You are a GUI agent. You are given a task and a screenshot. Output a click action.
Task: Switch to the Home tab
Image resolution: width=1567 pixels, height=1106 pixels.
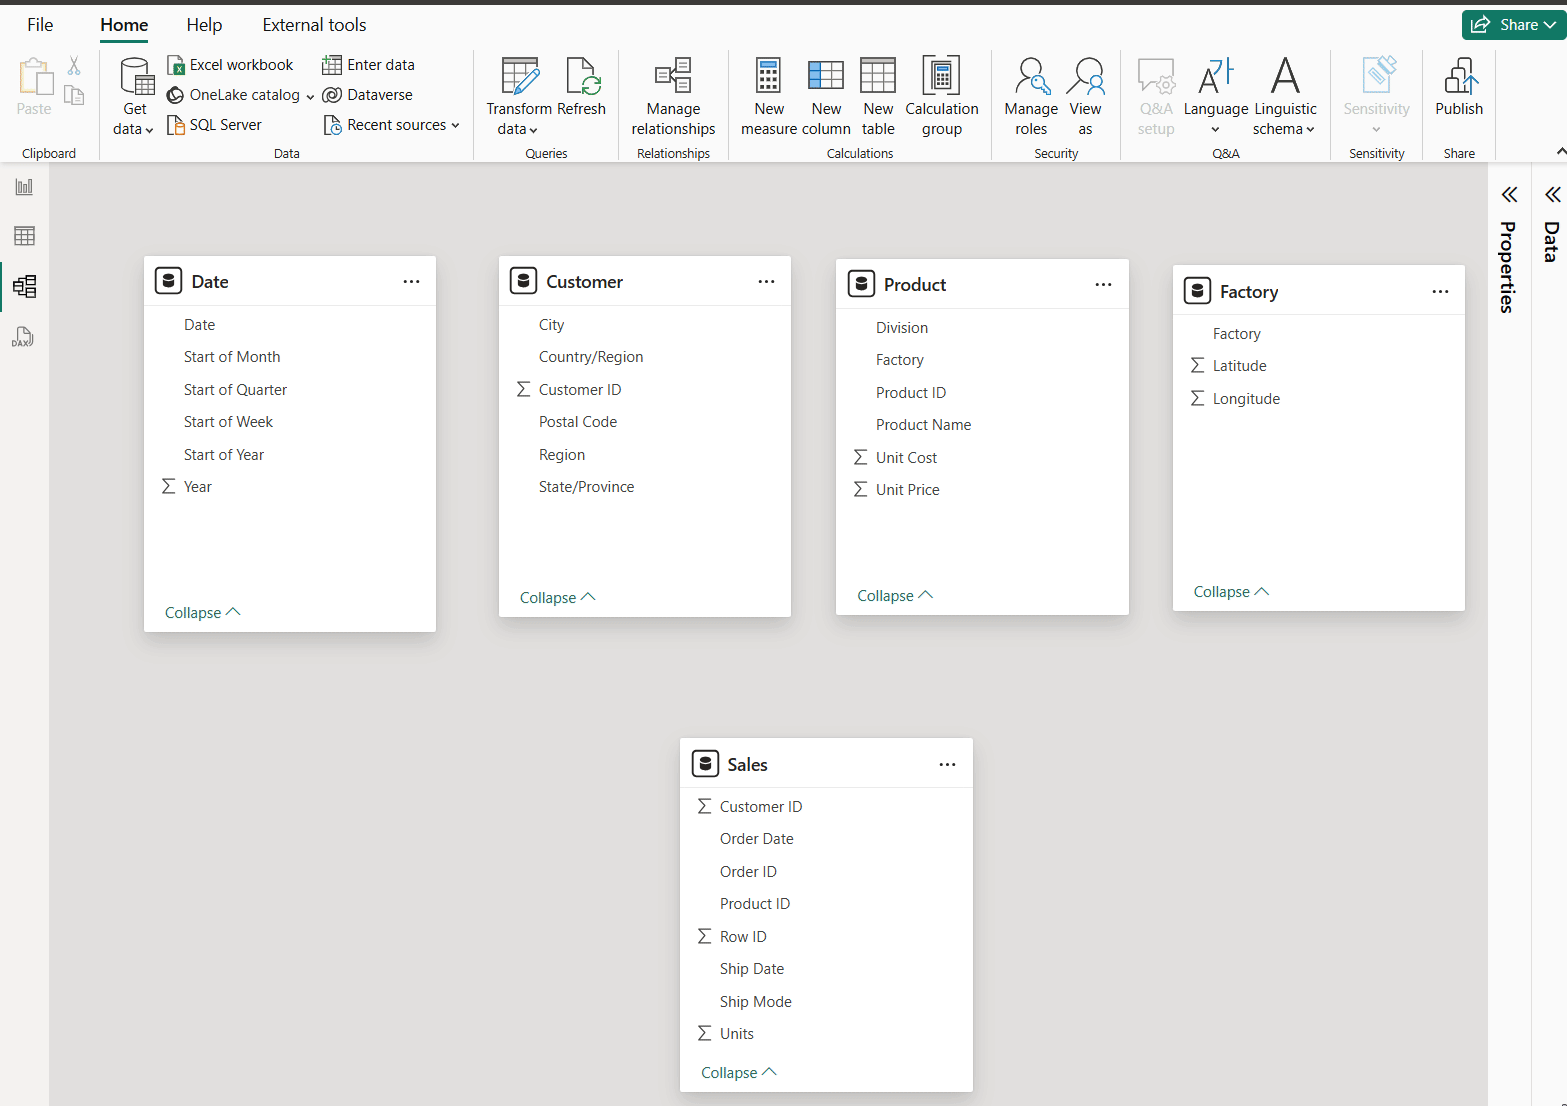point(124,25)
